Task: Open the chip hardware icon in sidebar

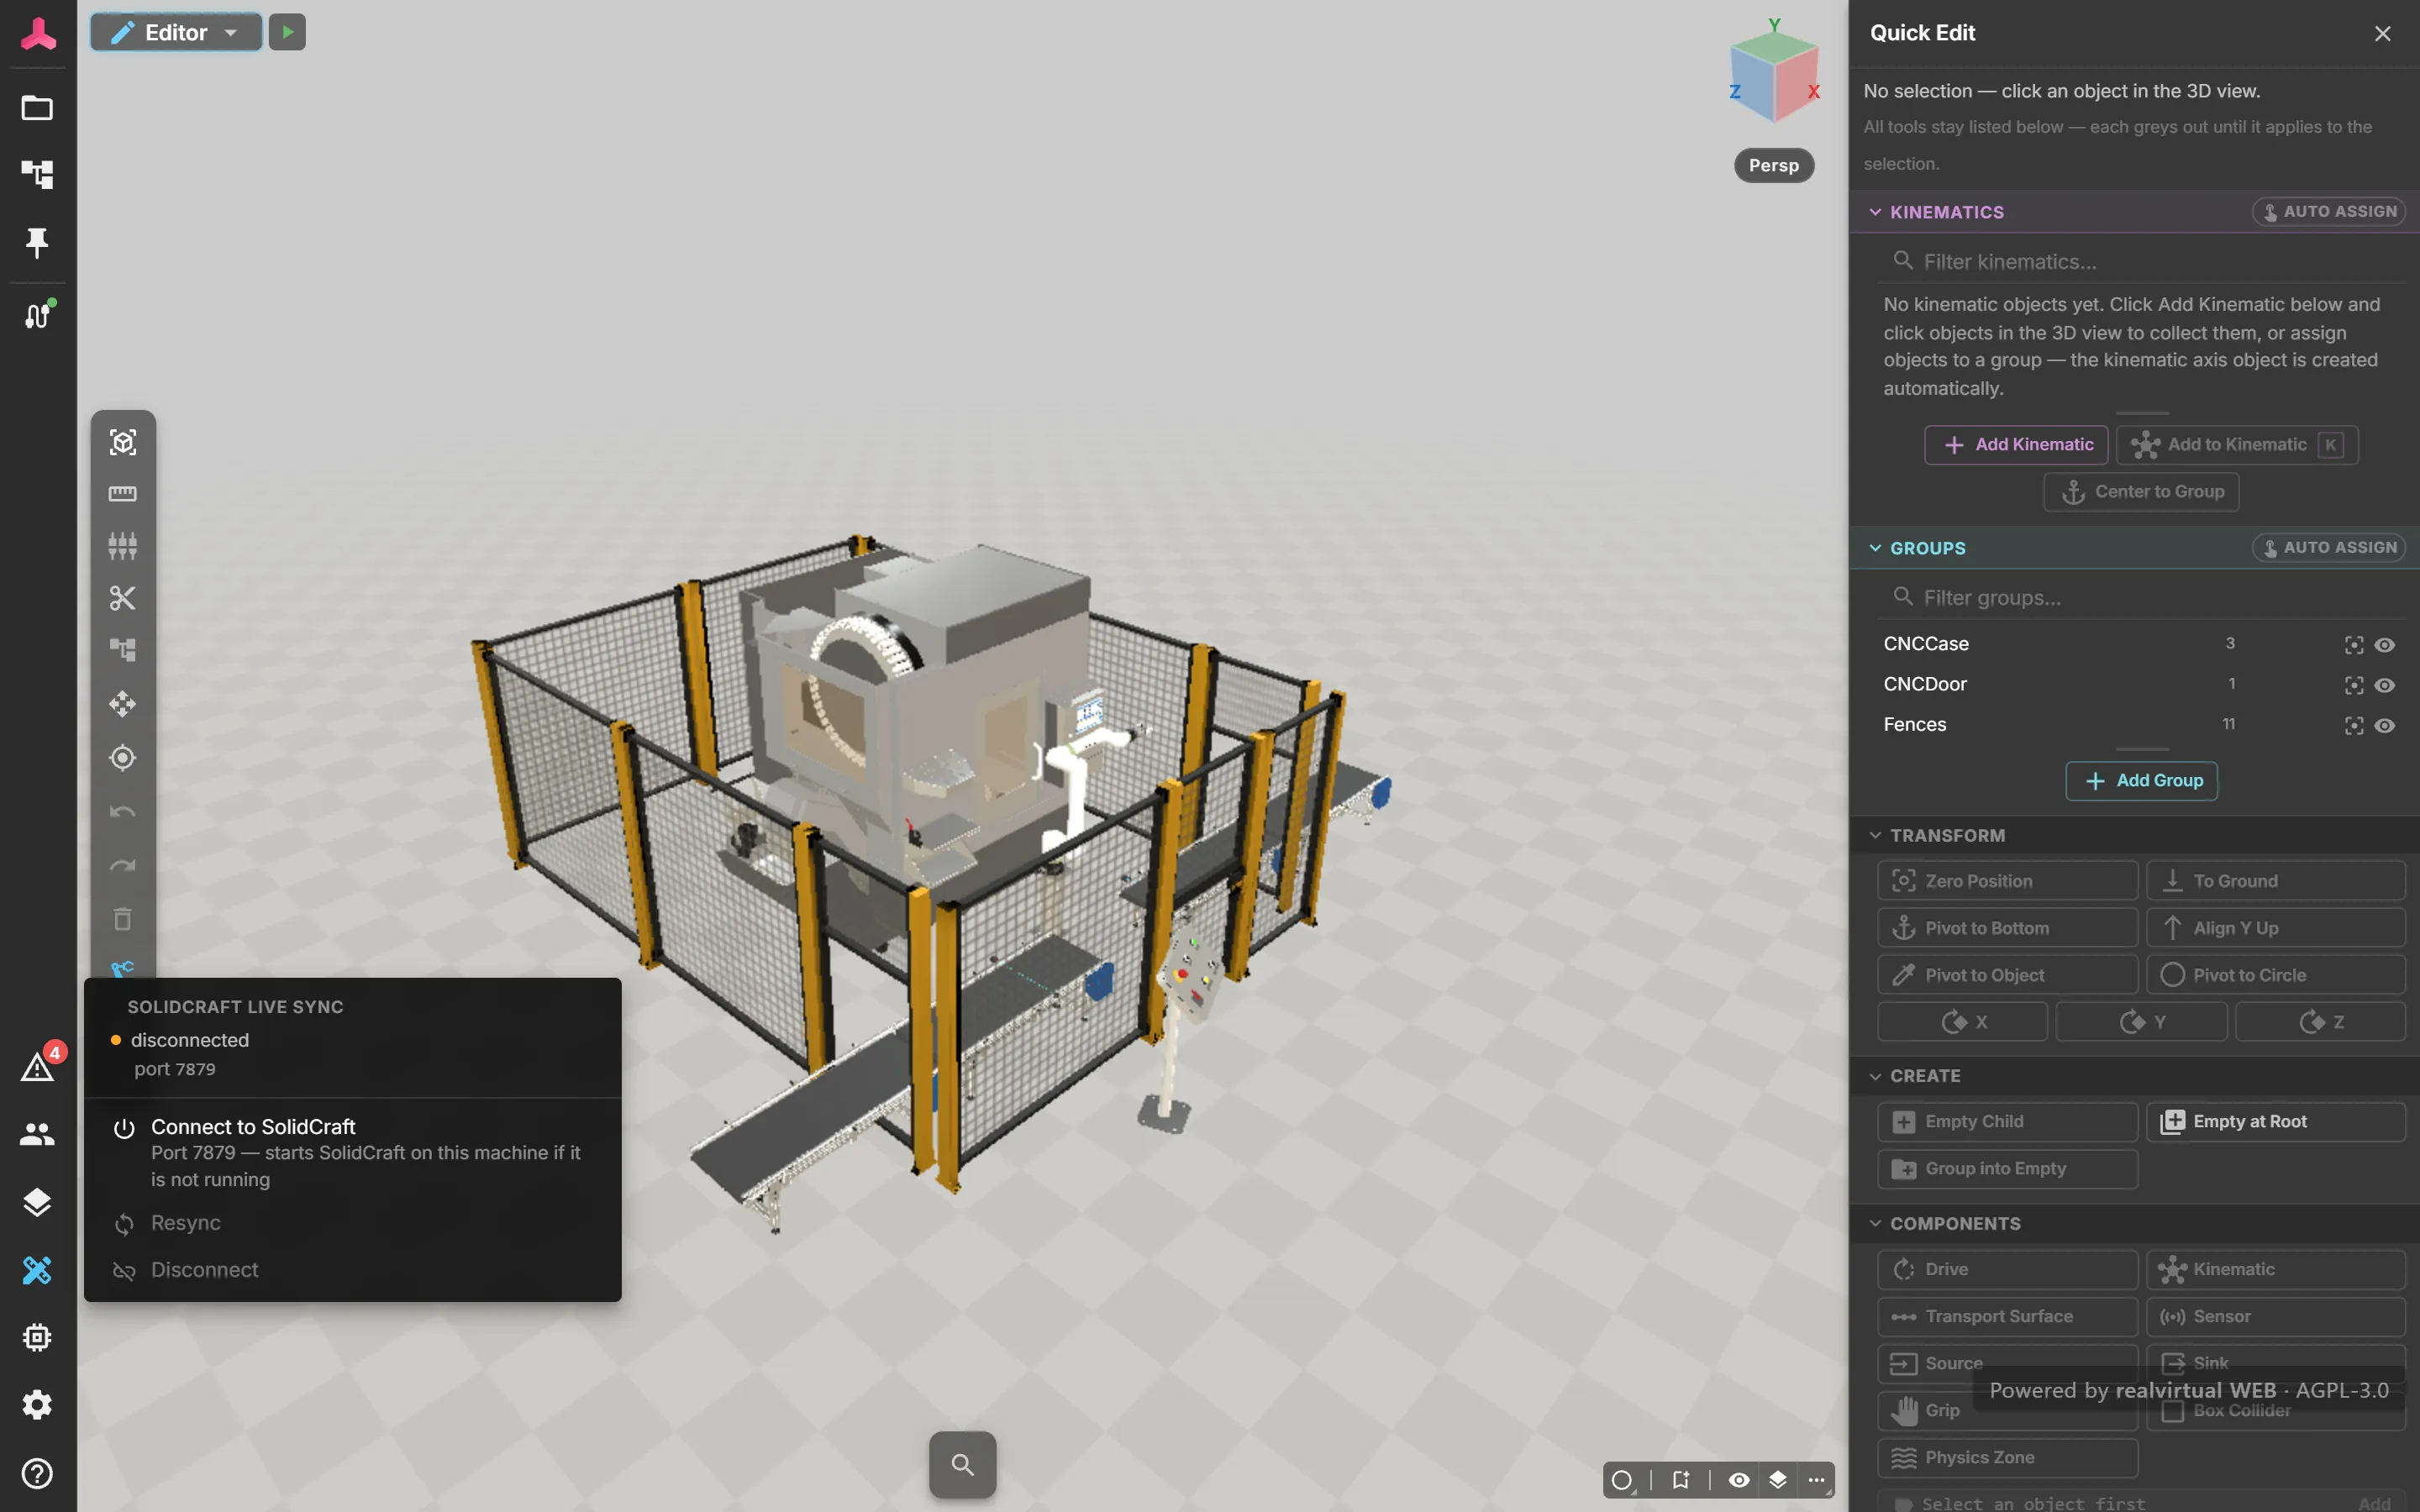Action: click(37, 1337)
